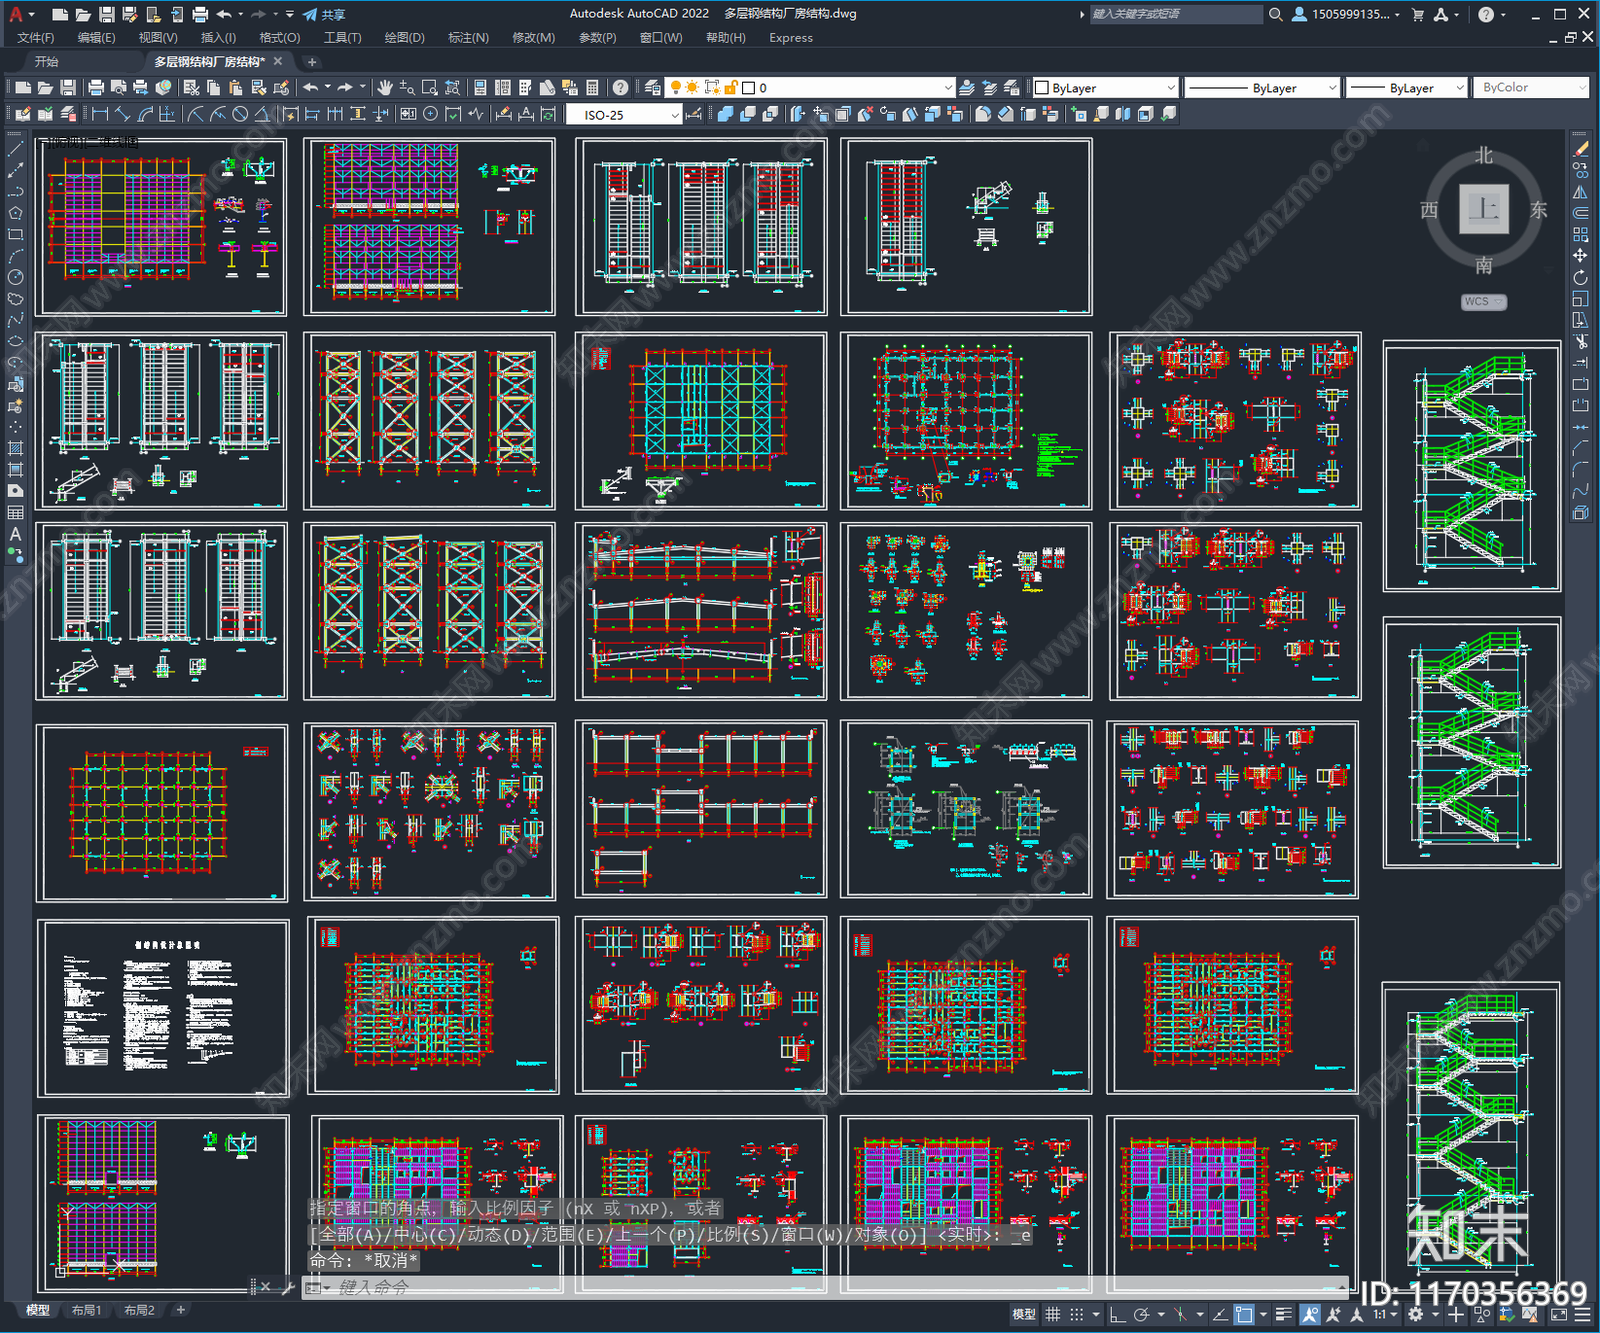Viewport: 1600px width, 1333px height.
Task: Click the Customization menu icon in status bar
Action: (1583, 1315)
